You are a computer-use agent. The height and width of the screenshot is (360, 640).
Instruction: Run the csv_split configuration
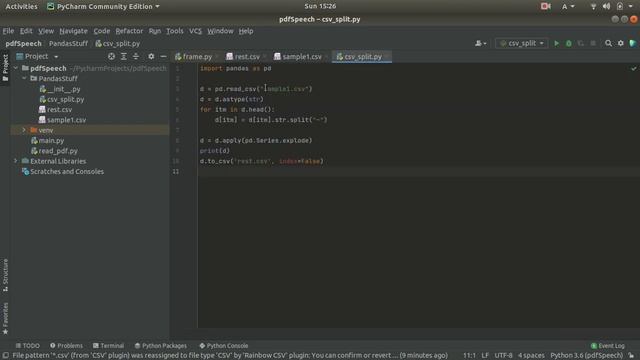pos(556,43)
